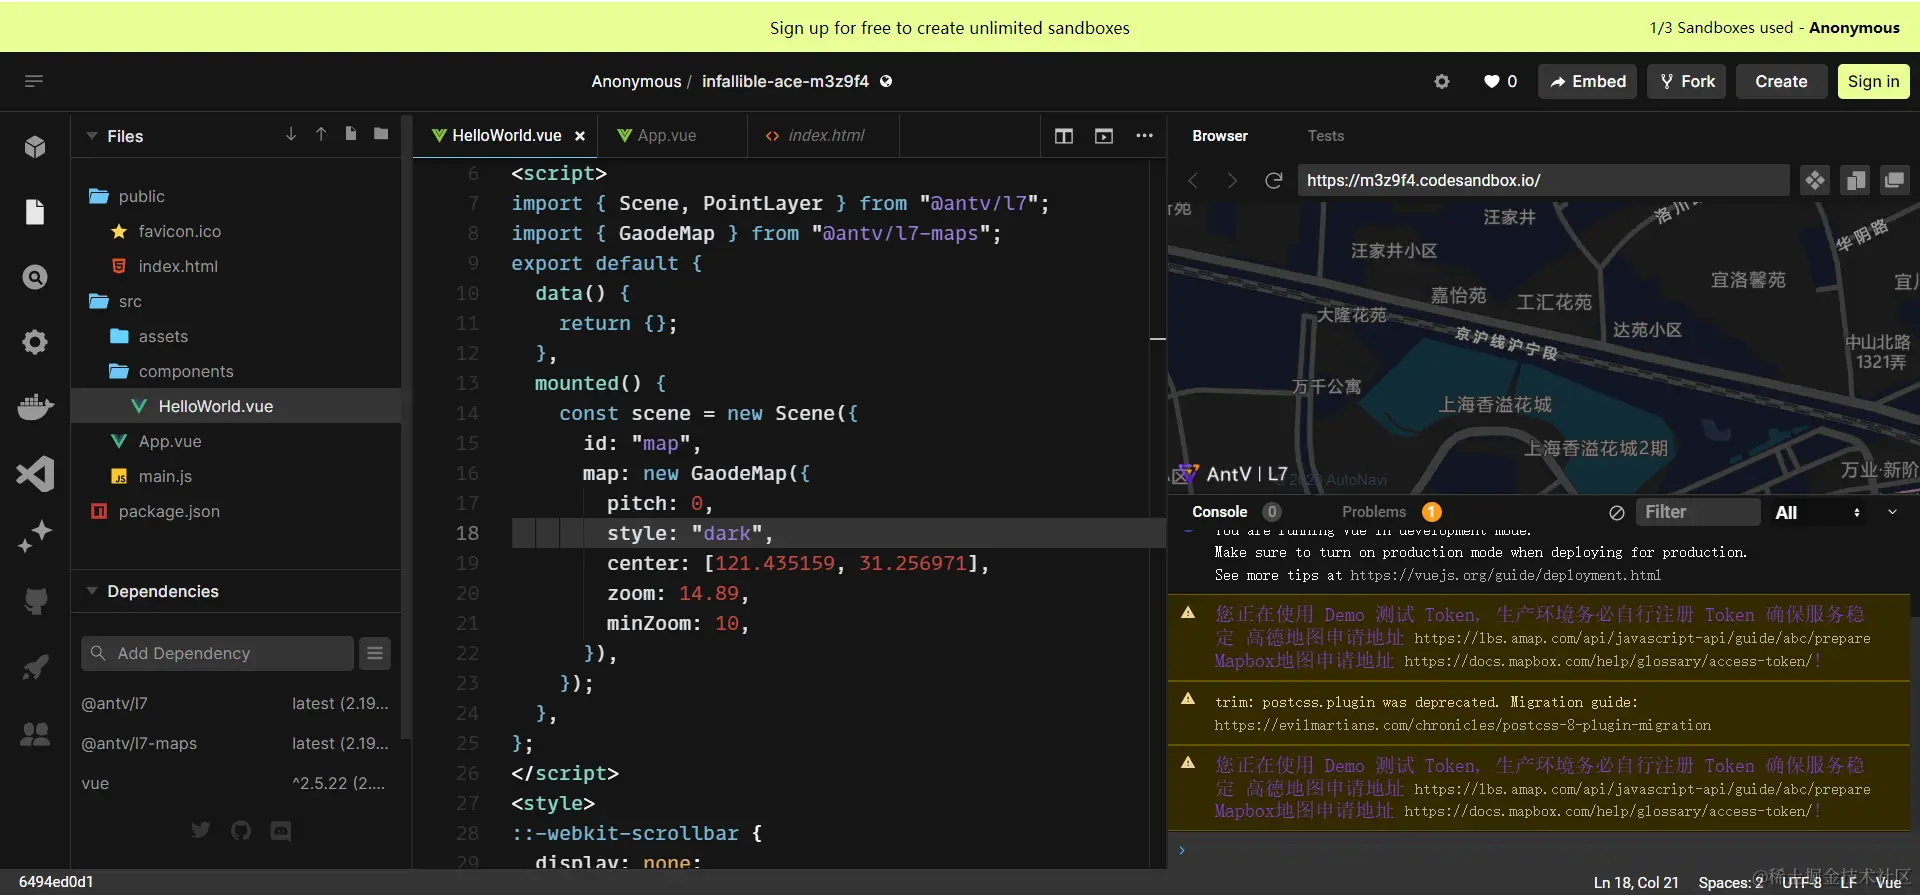Click the CodeSandbox addon icon beside URL bar

1814,180
